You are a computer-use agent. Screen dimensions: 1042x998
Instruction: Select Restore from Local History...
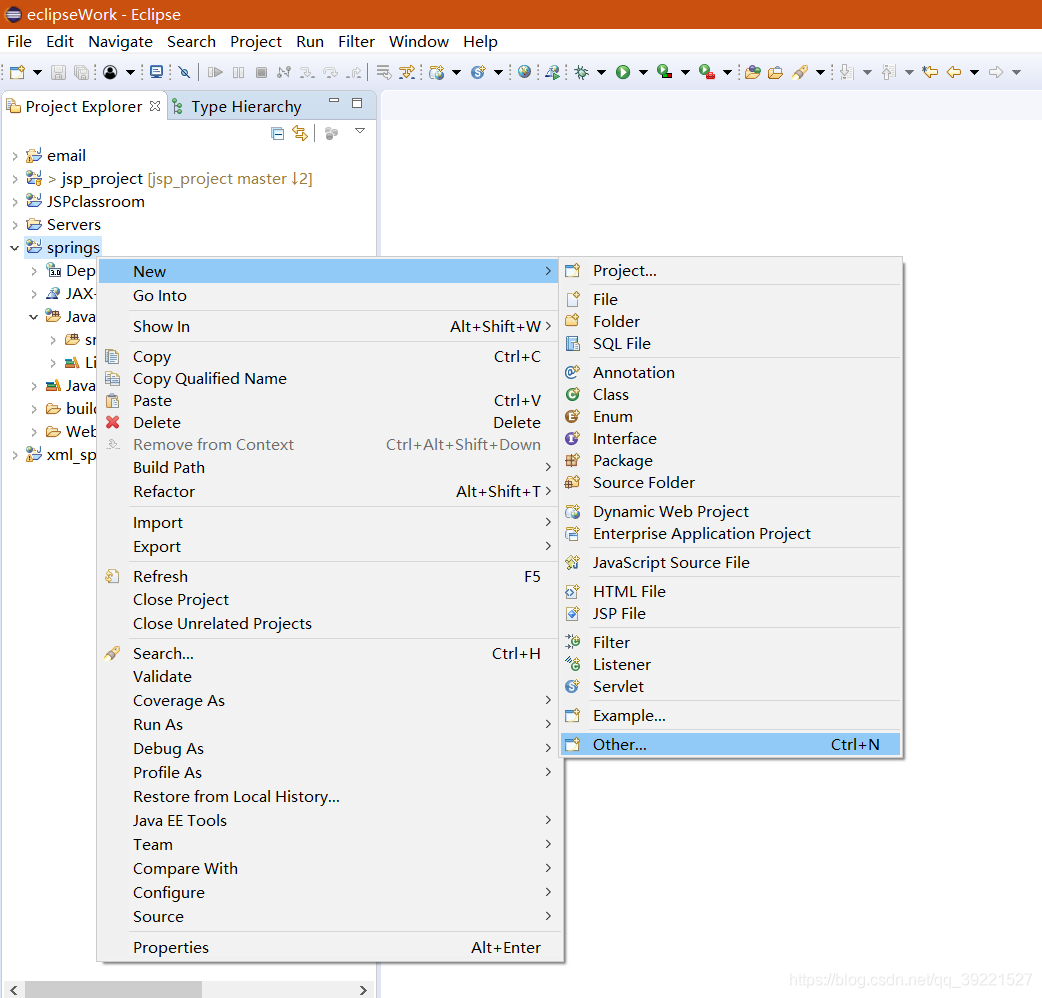(330, 796)
